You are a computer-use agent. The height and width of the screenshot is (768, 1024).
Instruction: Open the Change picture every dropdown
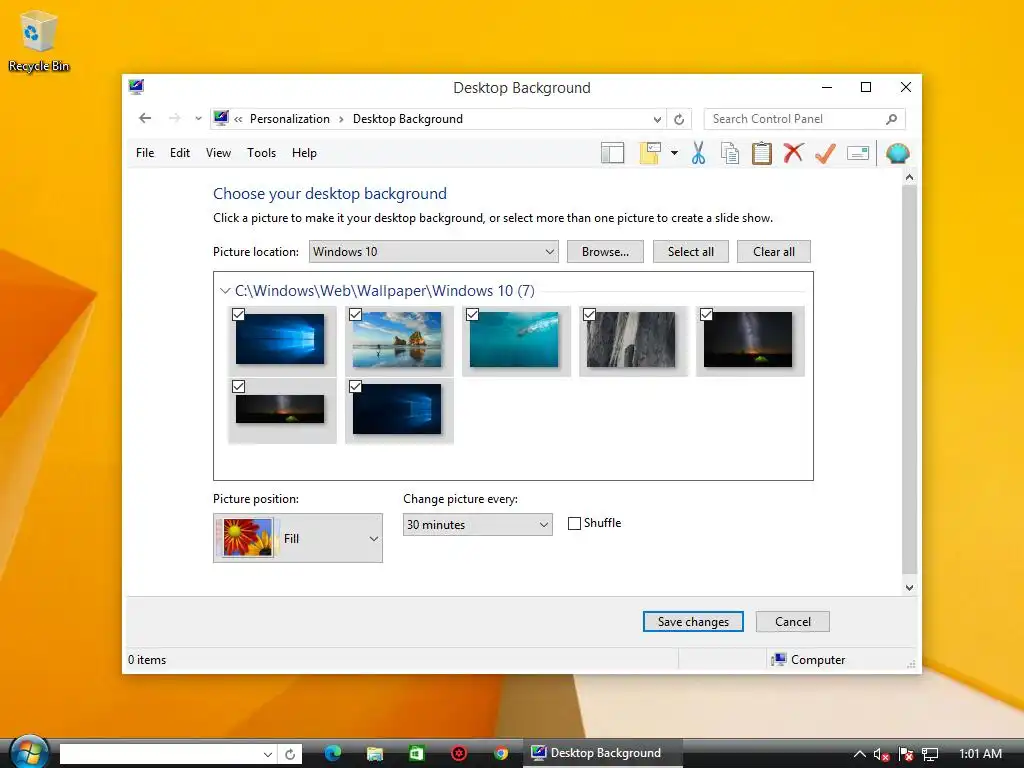point(477,524)
